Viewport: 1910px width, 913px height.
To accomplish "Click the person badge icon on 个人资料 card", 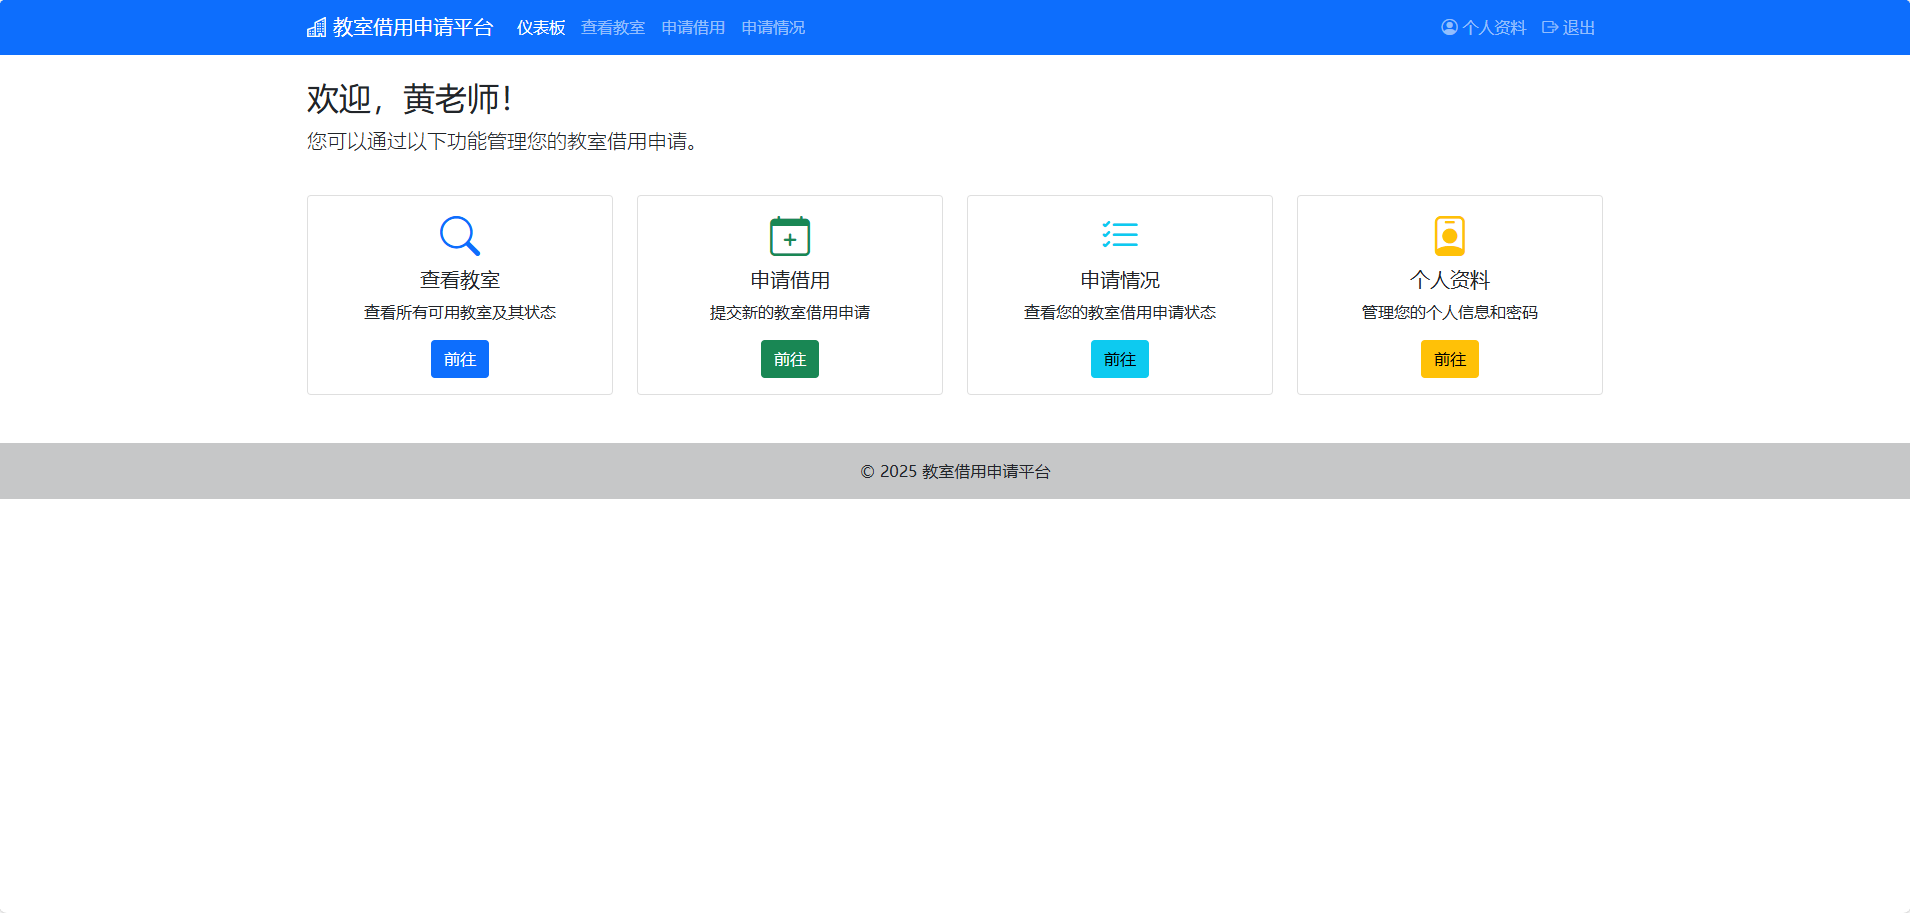I will coord(1450,236).
